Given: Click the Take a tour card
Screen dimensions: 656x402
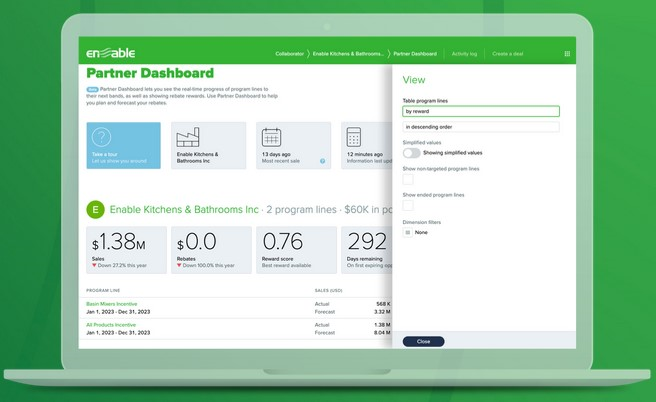Looking at the screenshot, I should point(123,146).
